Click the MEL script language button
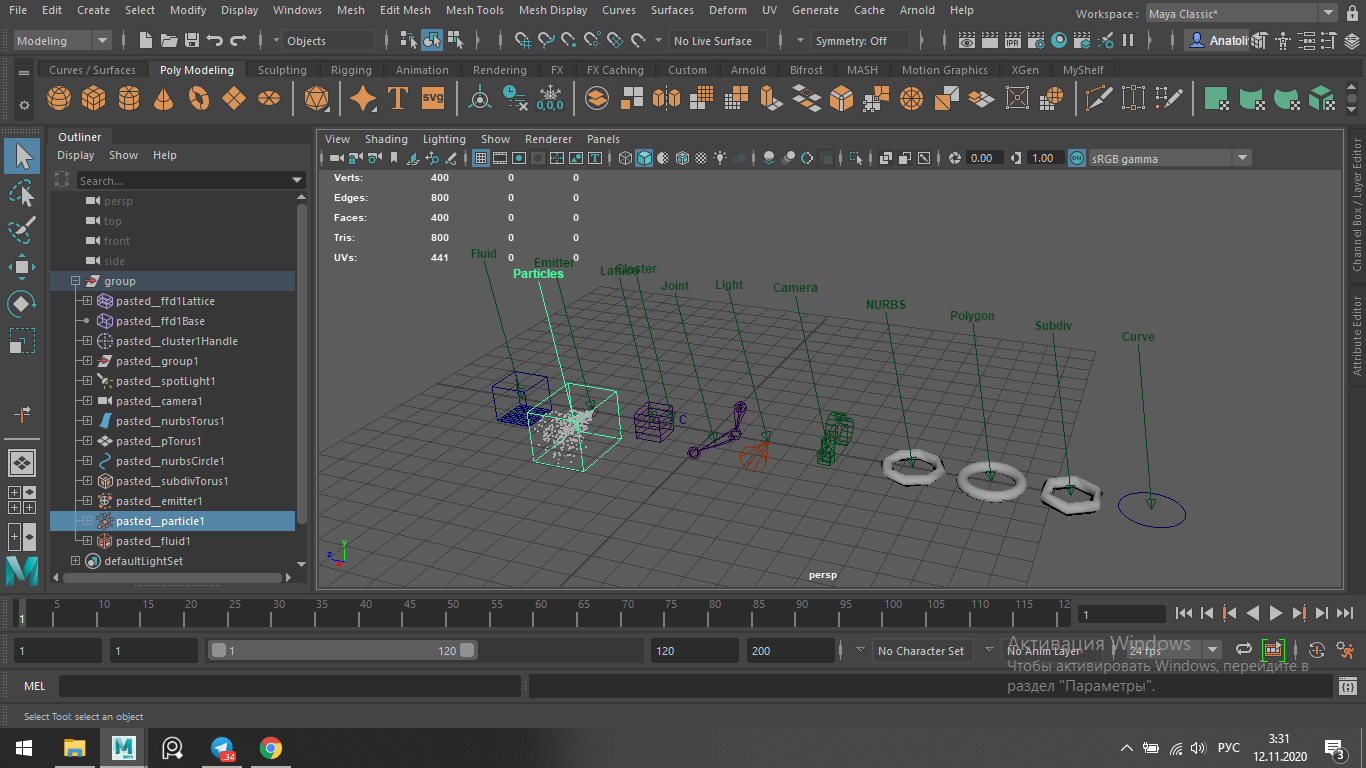This screenshot has width=1366, height=768. pos(35,686)
